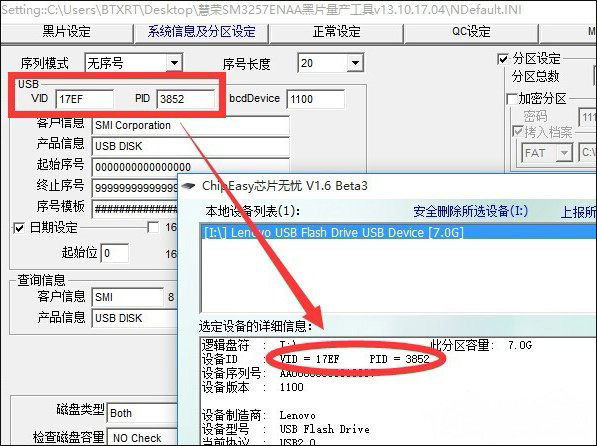Click the 此分区容量 value 7.0G

click(x=520, y=345)
